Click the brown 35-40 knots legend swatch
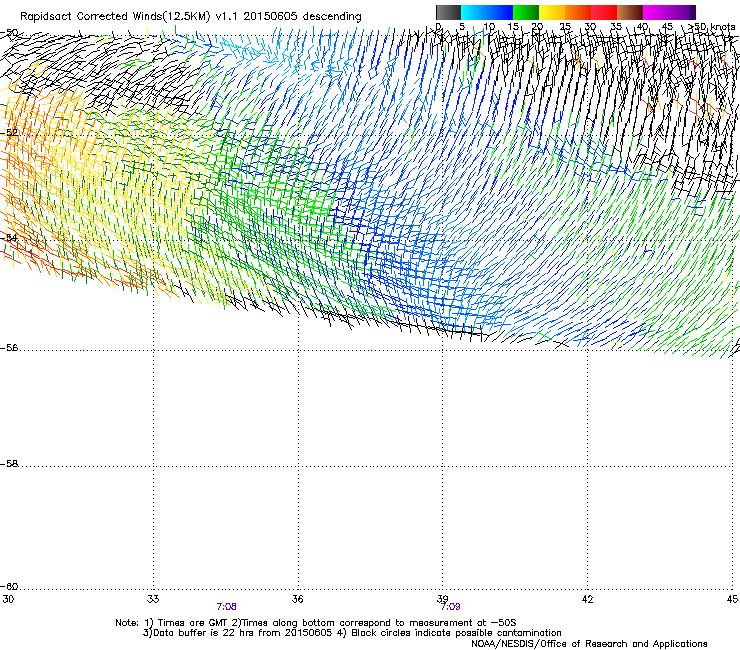The height and width of the screenshot is (650, 740). pyautogui.click(x=630, y=12)
